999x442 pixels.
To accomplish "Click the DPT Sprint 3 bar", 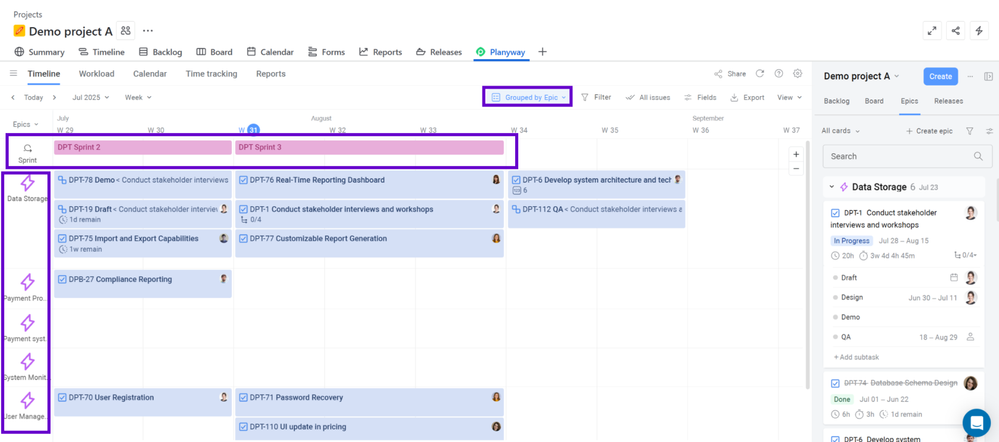I will click(370, 147).
